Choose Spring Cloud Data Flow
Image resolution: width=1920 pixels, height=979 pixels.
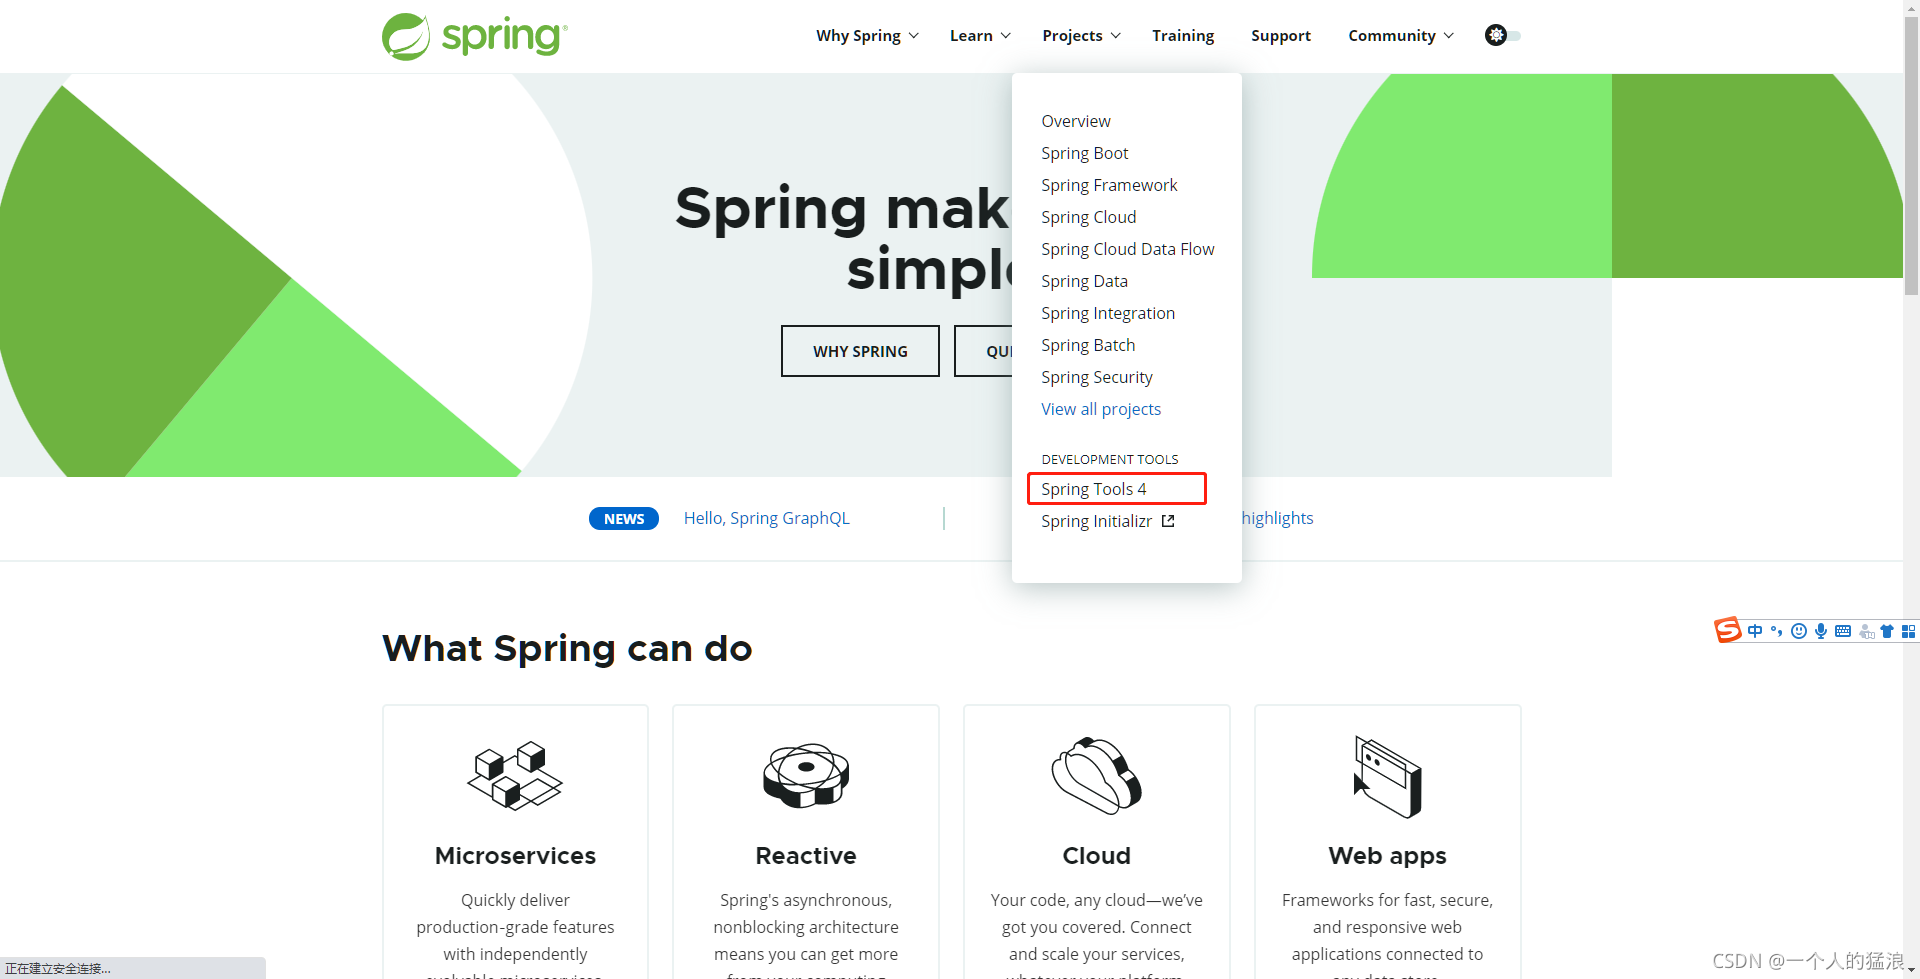point(1128,249)
